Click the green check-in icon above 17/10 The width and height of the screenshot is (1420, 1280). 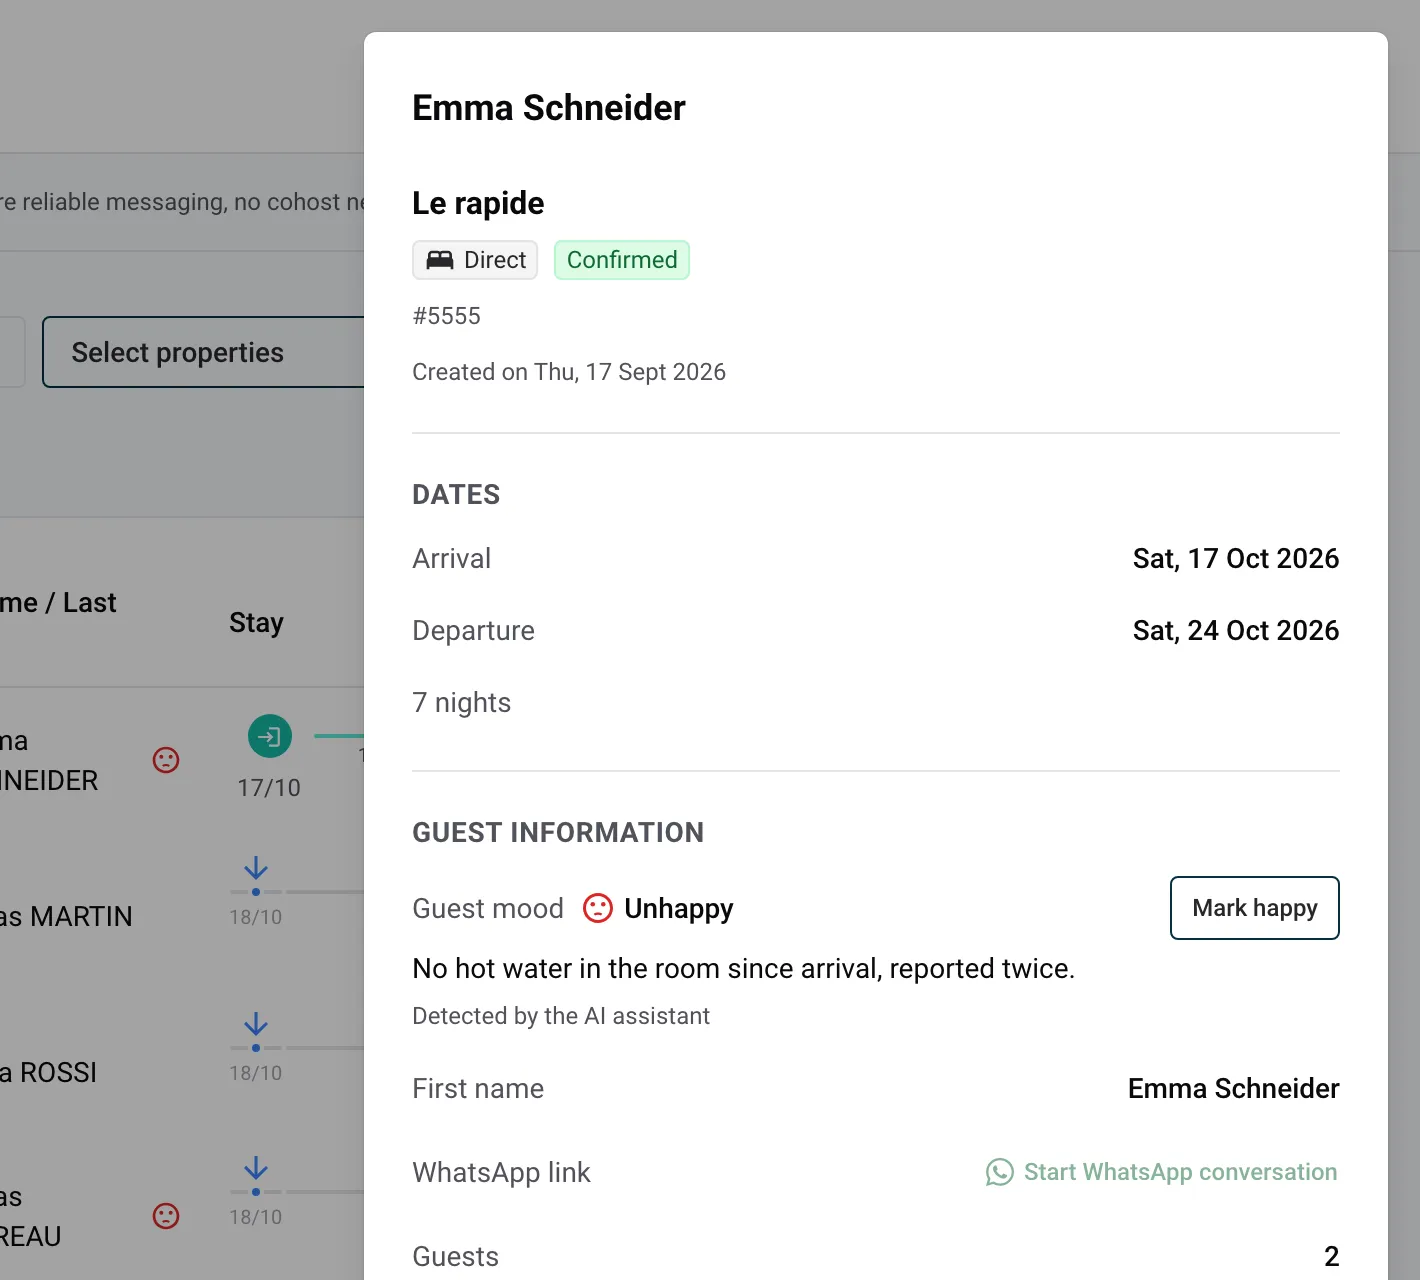coord(270,737)
